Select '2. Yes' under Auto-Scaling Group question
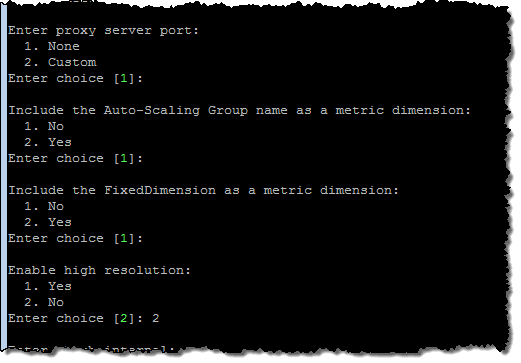This screenshot has height=363, width=521. (48, 142)
